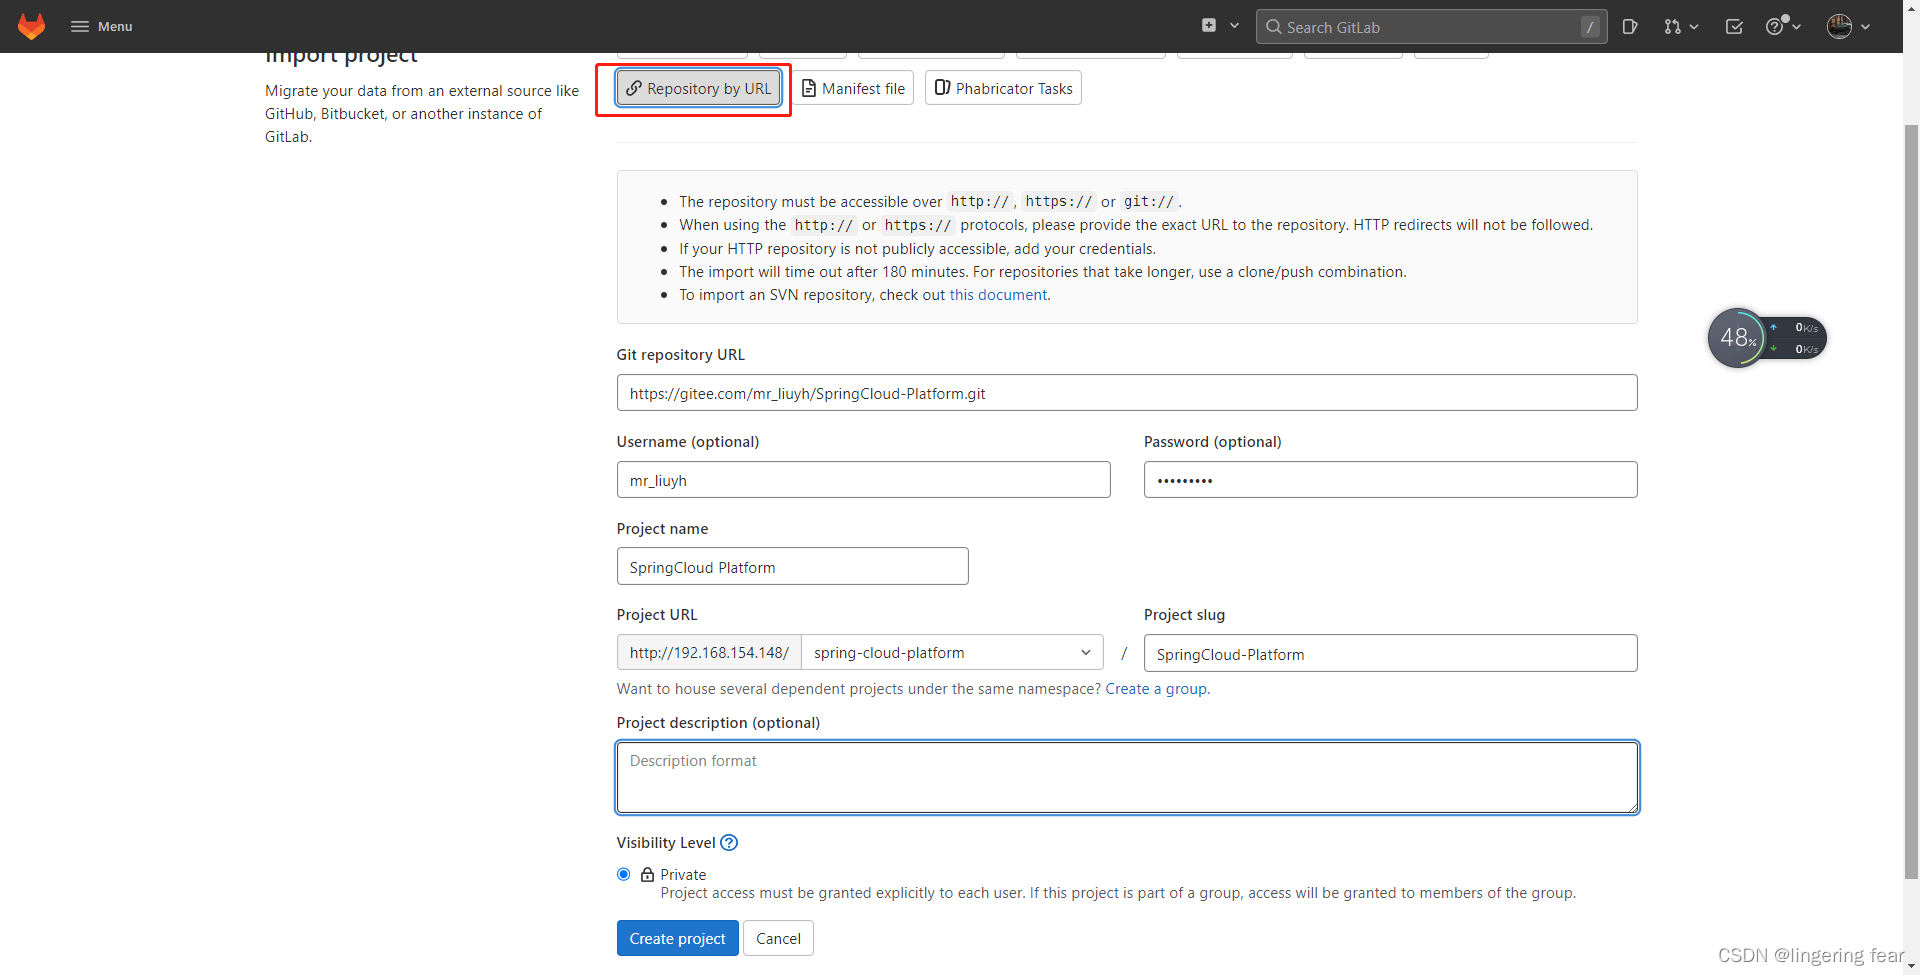Click the create new plus icon
This screenshot has height=975, width=1920.
[x=1209, y=26]
